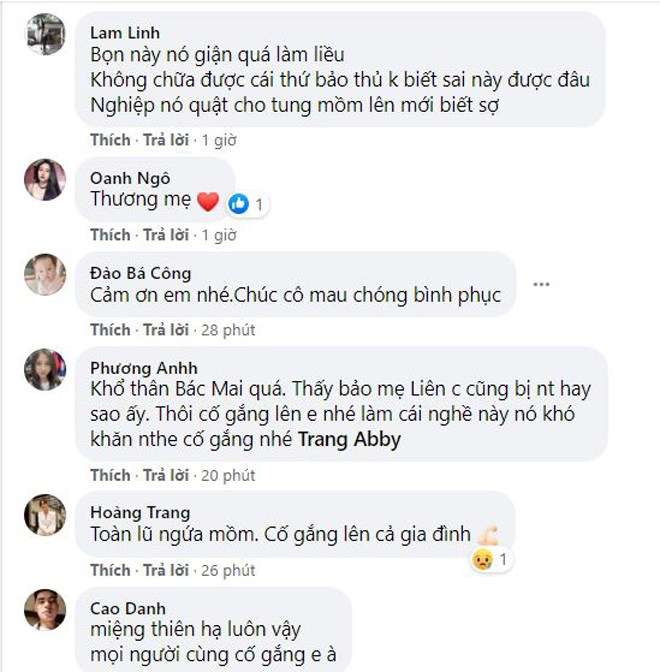The height and width of the screenshot is (672, 660).
Task: Toggle Thích on Phương Anhh's comment
Action: [x=110, y=474]
